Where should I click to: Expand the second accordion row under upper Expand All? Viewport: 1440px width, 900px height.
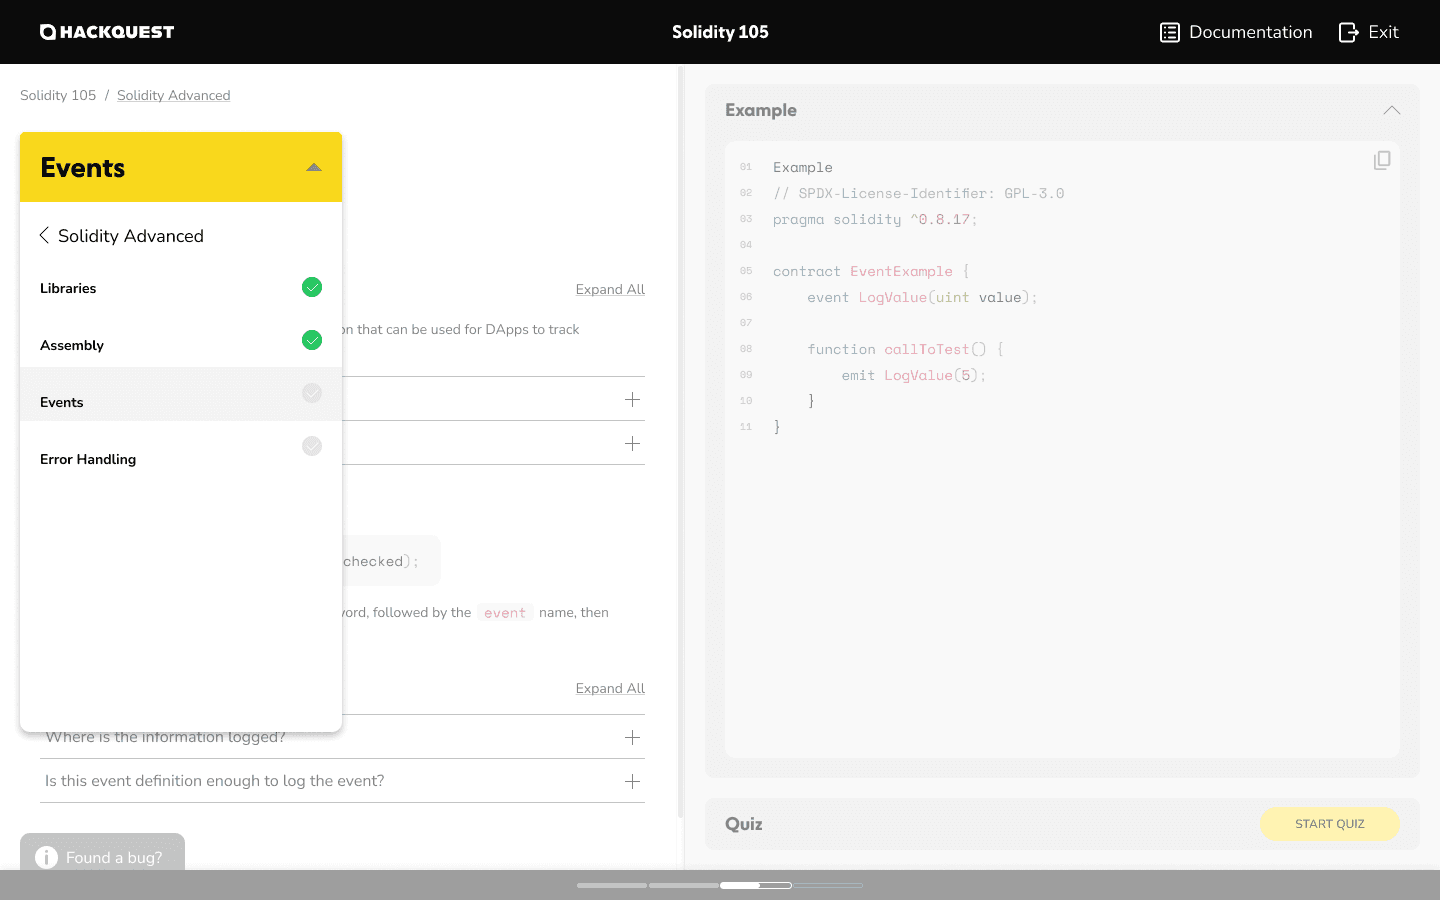(x=632, y=443)
